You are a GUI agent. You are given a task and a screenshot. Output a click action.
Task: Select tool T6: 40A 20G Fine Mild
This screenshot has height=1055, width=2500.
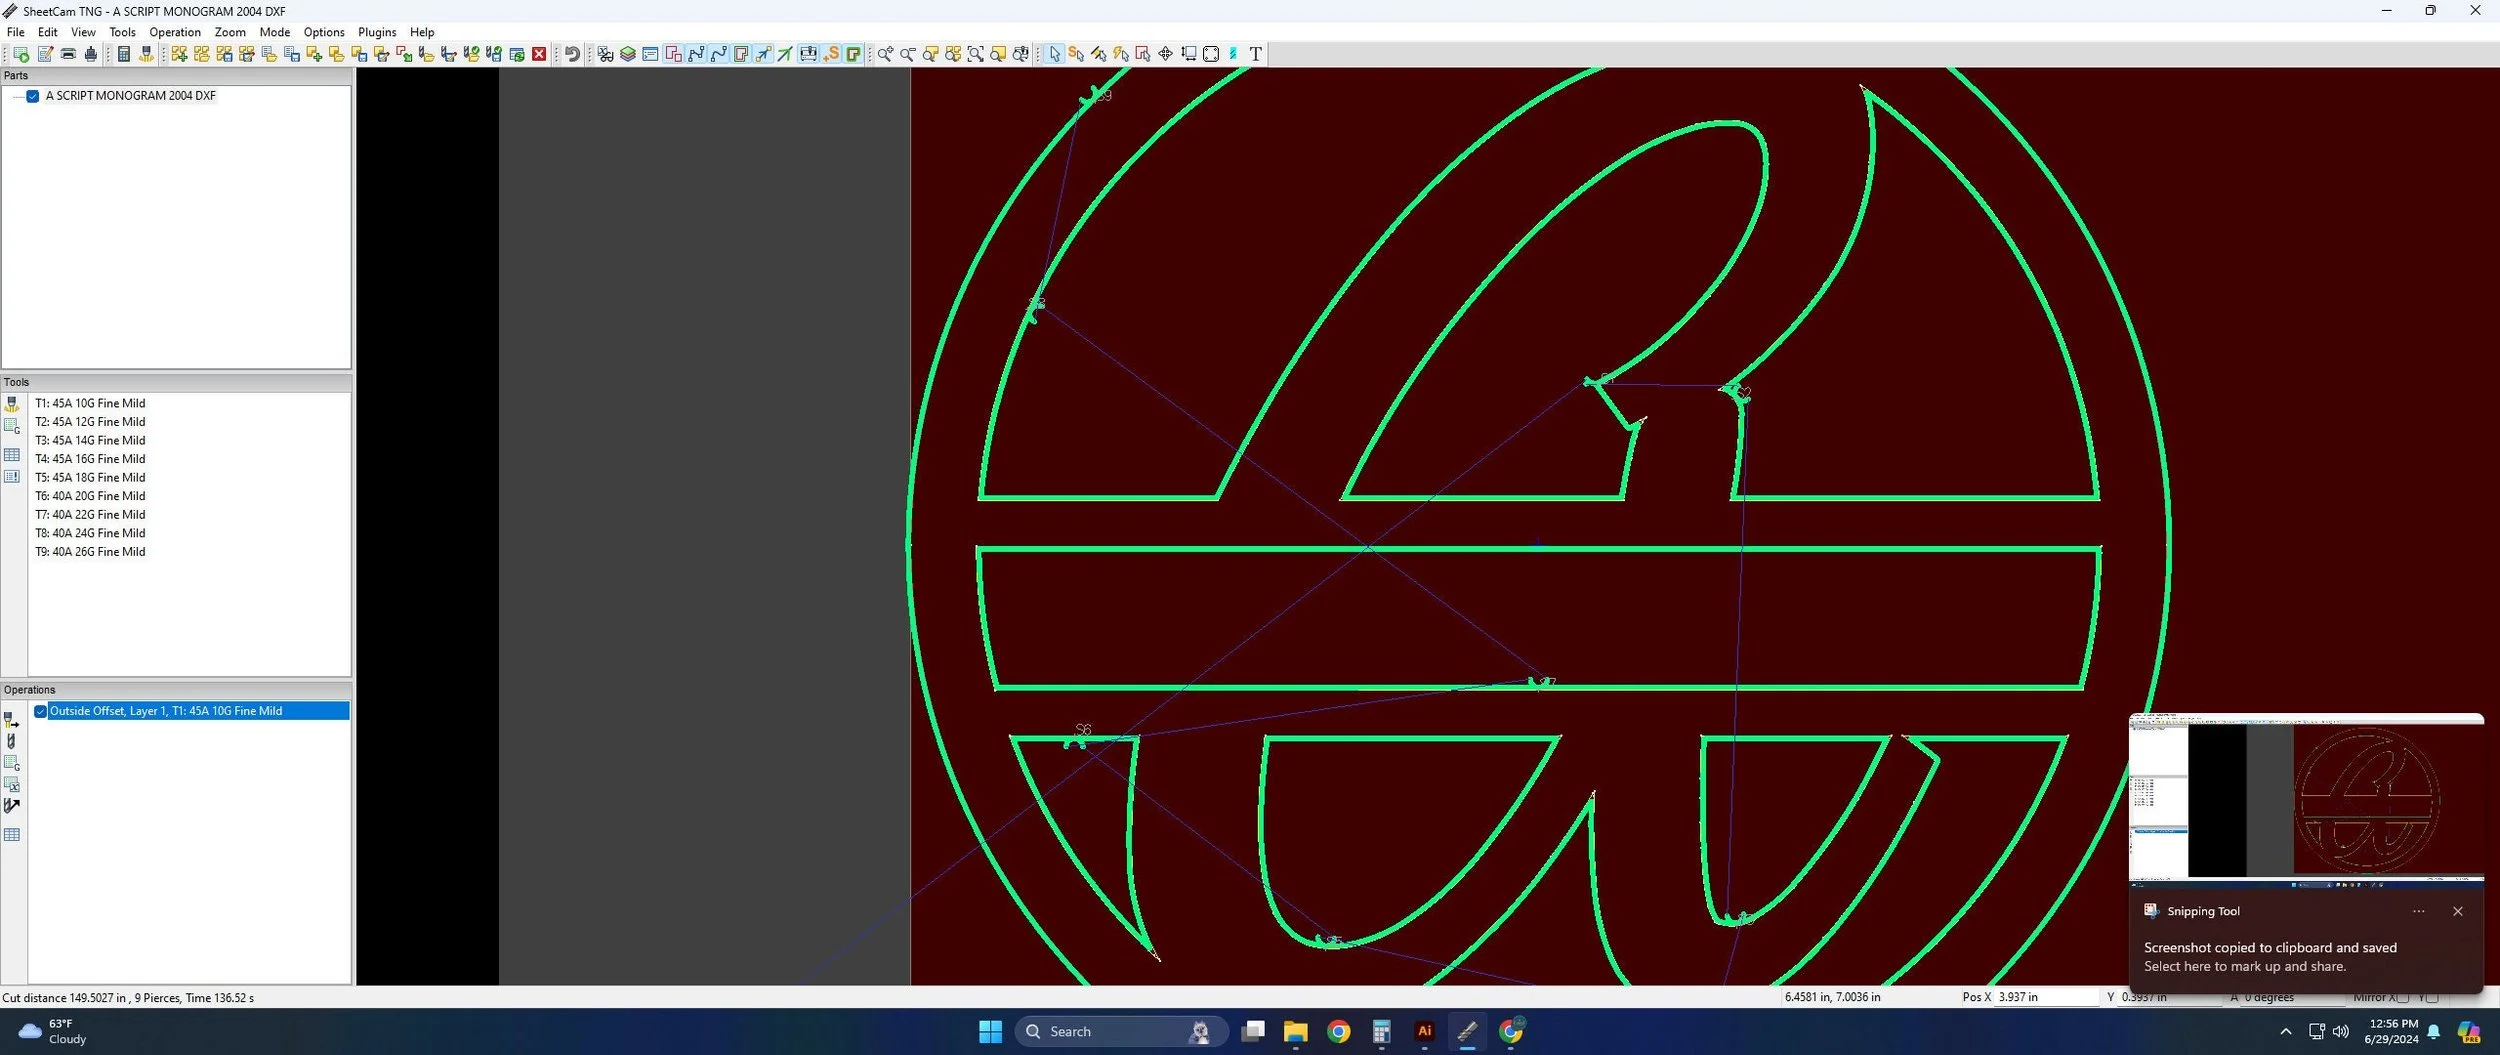(90, 496)
